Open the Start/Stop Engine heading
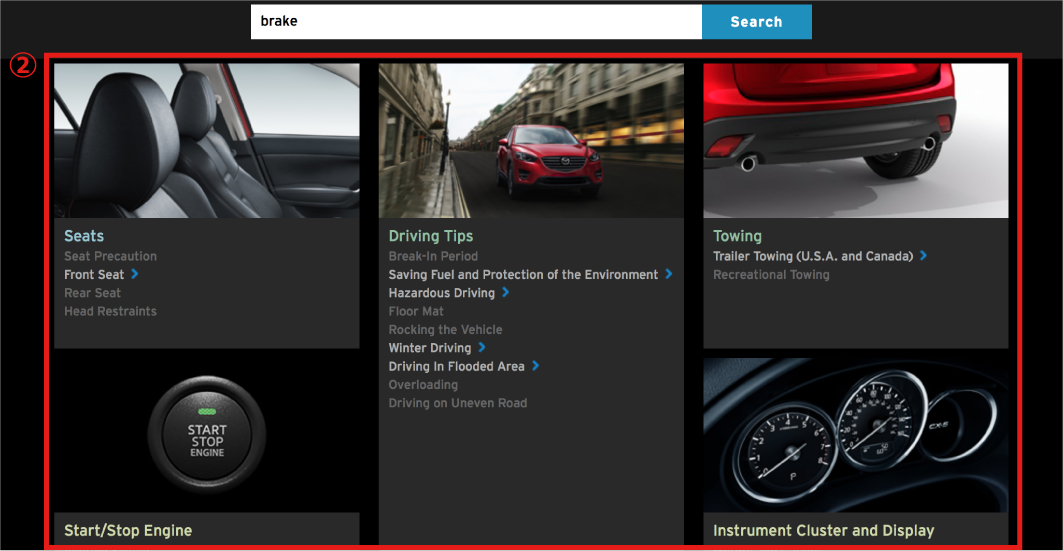 (128, 531)
